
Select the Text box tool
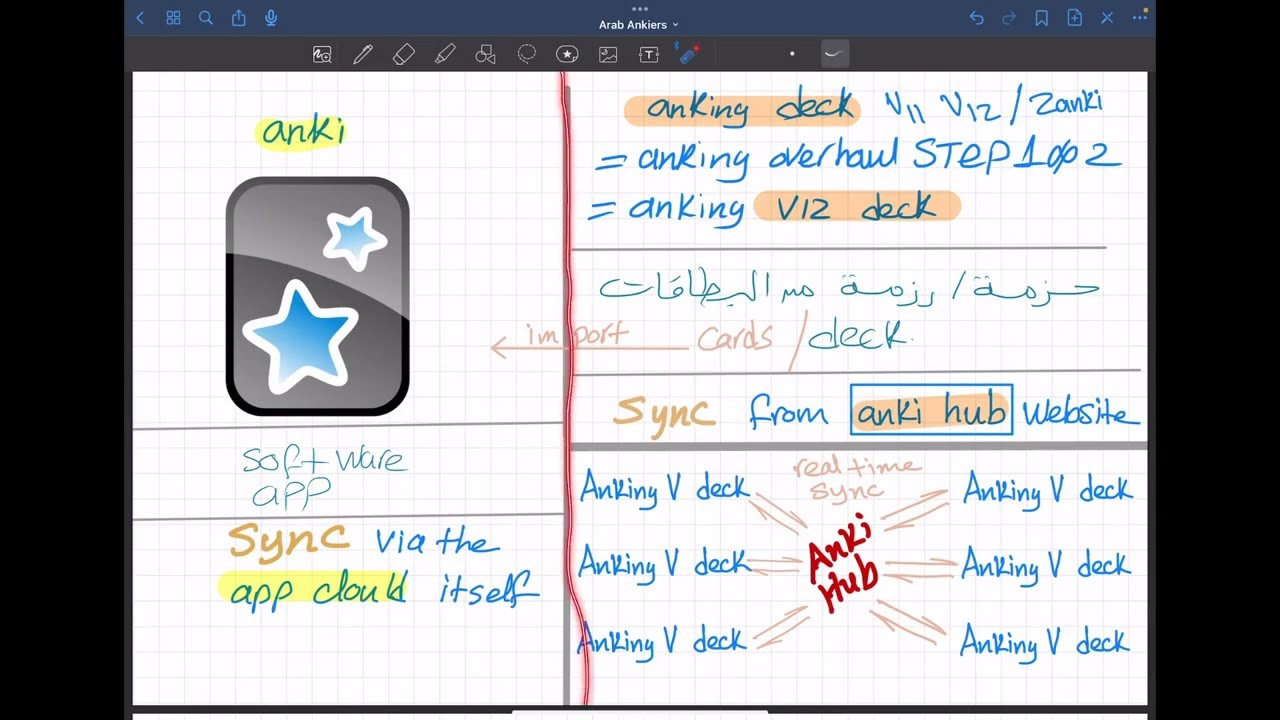[649, 55]
